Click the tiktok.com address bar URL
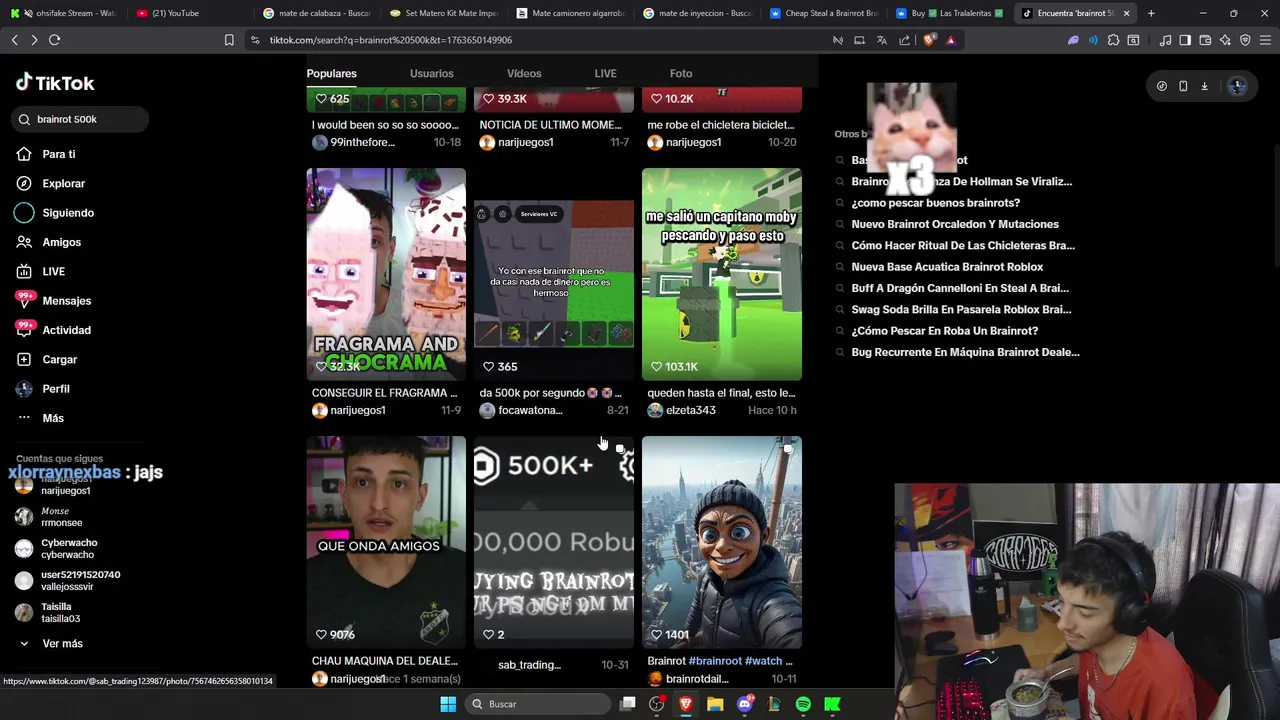 [390, 40]
